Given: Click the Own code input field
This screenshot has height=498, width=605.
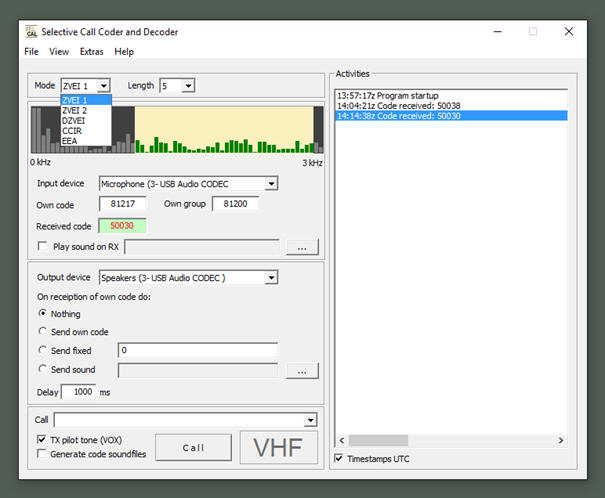Looking at the screenshot, I should 122,204.
